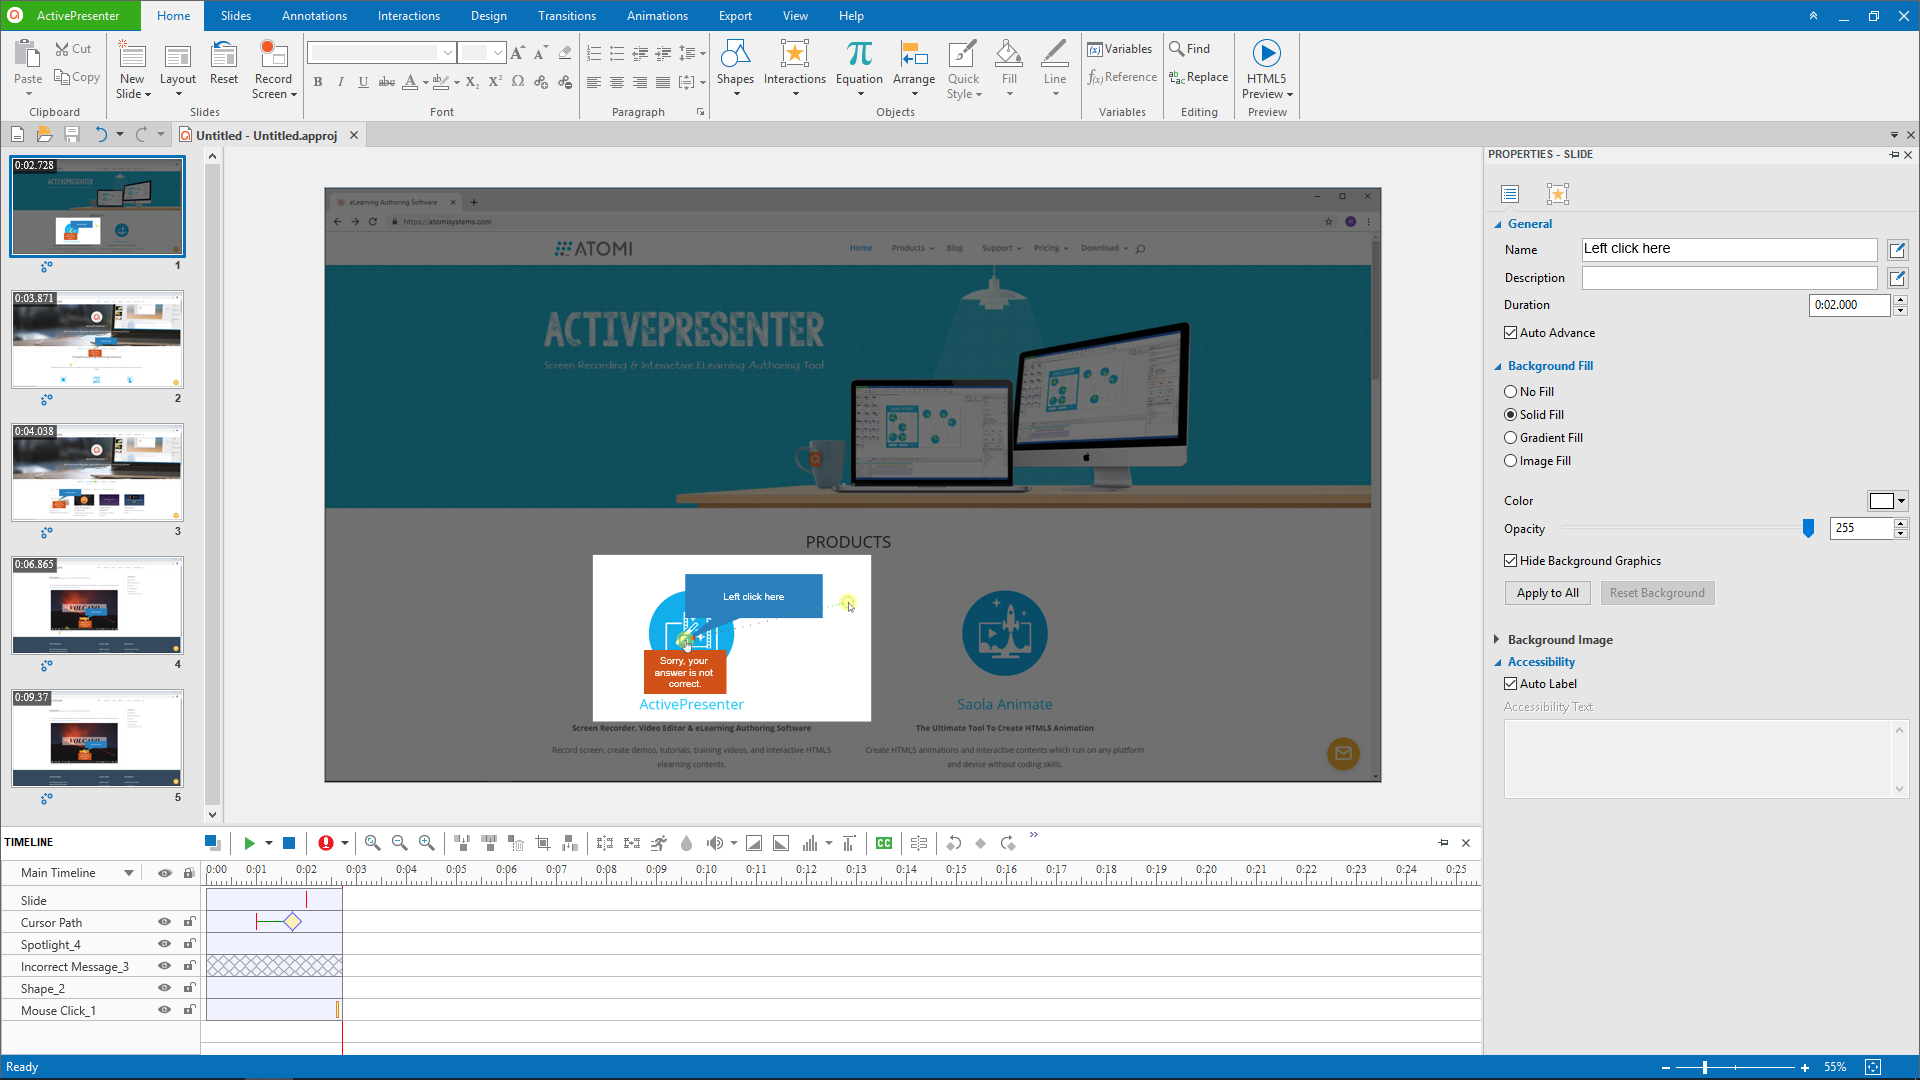Hide the Cursor Path track

pyautogui.click(x=164, y=922)
